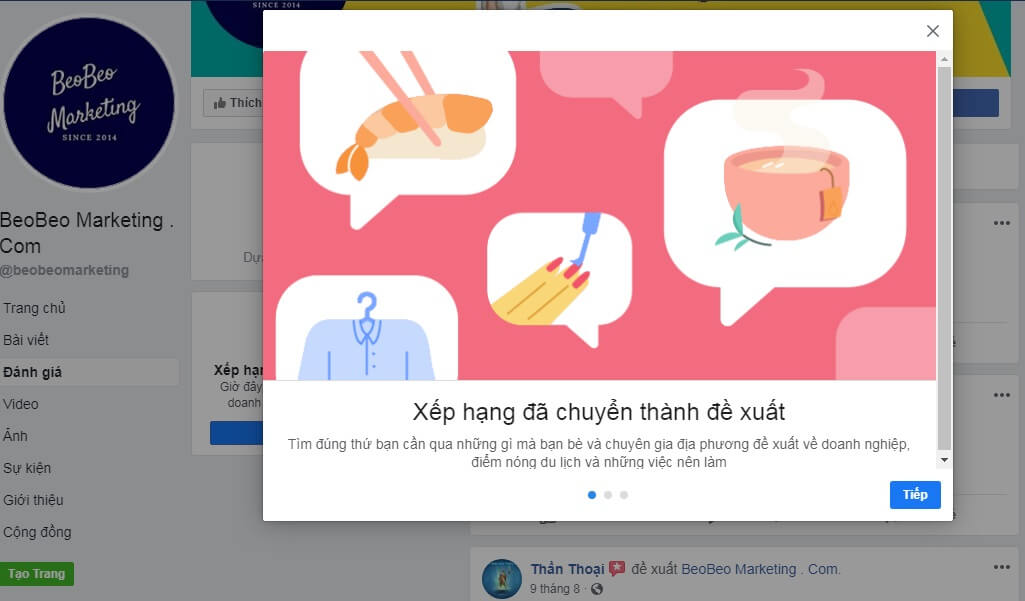The image size is (1025, 601).
Task: Click the green Tạo Trang button
Action: pos(37,573)
